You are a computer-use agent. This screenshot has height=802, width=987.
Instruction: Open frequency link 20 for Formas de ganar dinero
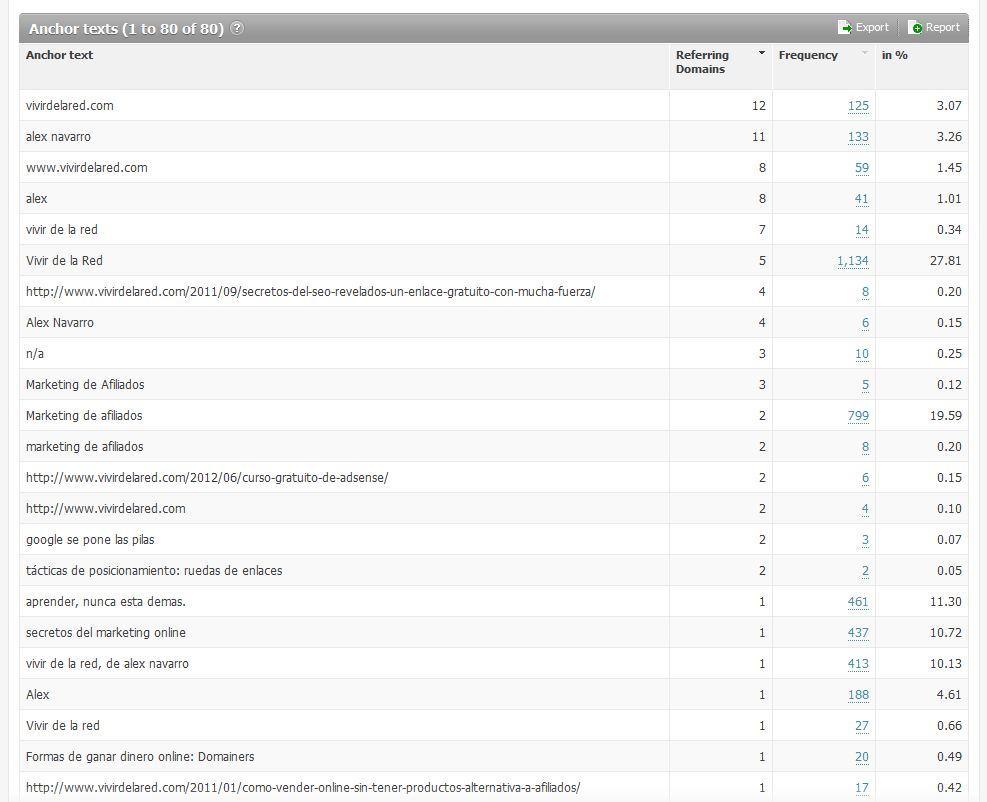[862, 757]
